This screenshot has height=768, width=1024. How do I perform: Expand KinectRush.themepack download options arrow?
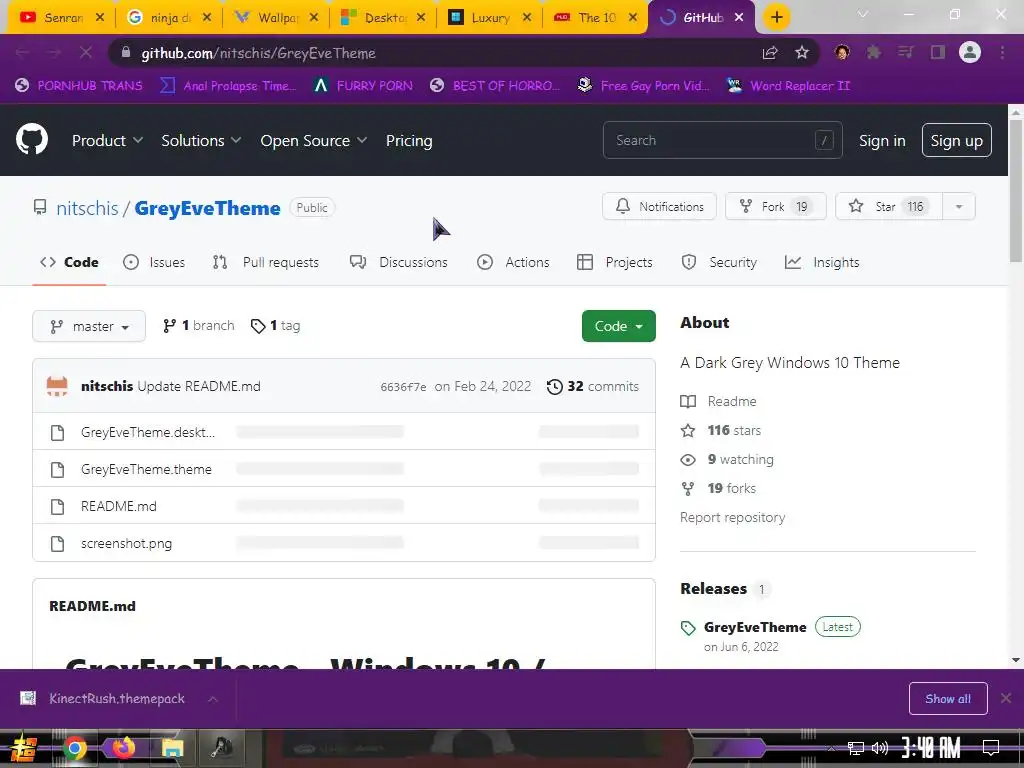[x=212, y=699]
